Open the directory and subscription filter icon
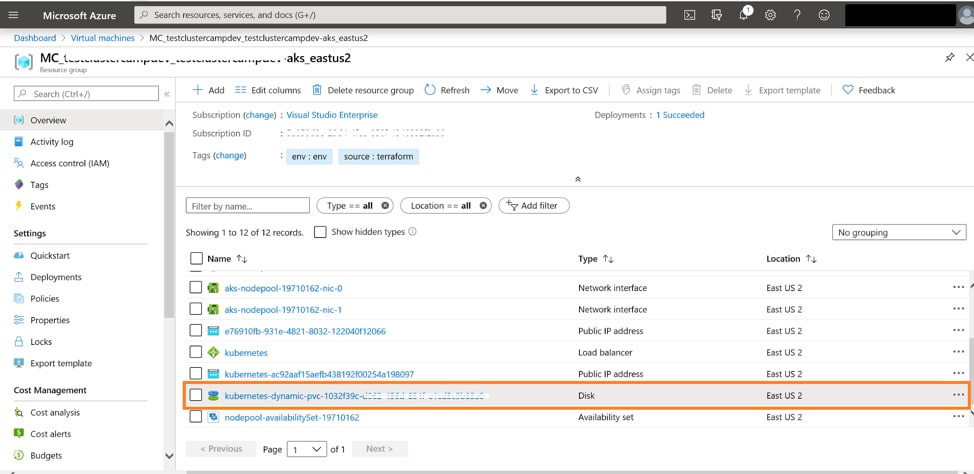Viewport: 974px width, 474px height. click(x=717, y=15)
